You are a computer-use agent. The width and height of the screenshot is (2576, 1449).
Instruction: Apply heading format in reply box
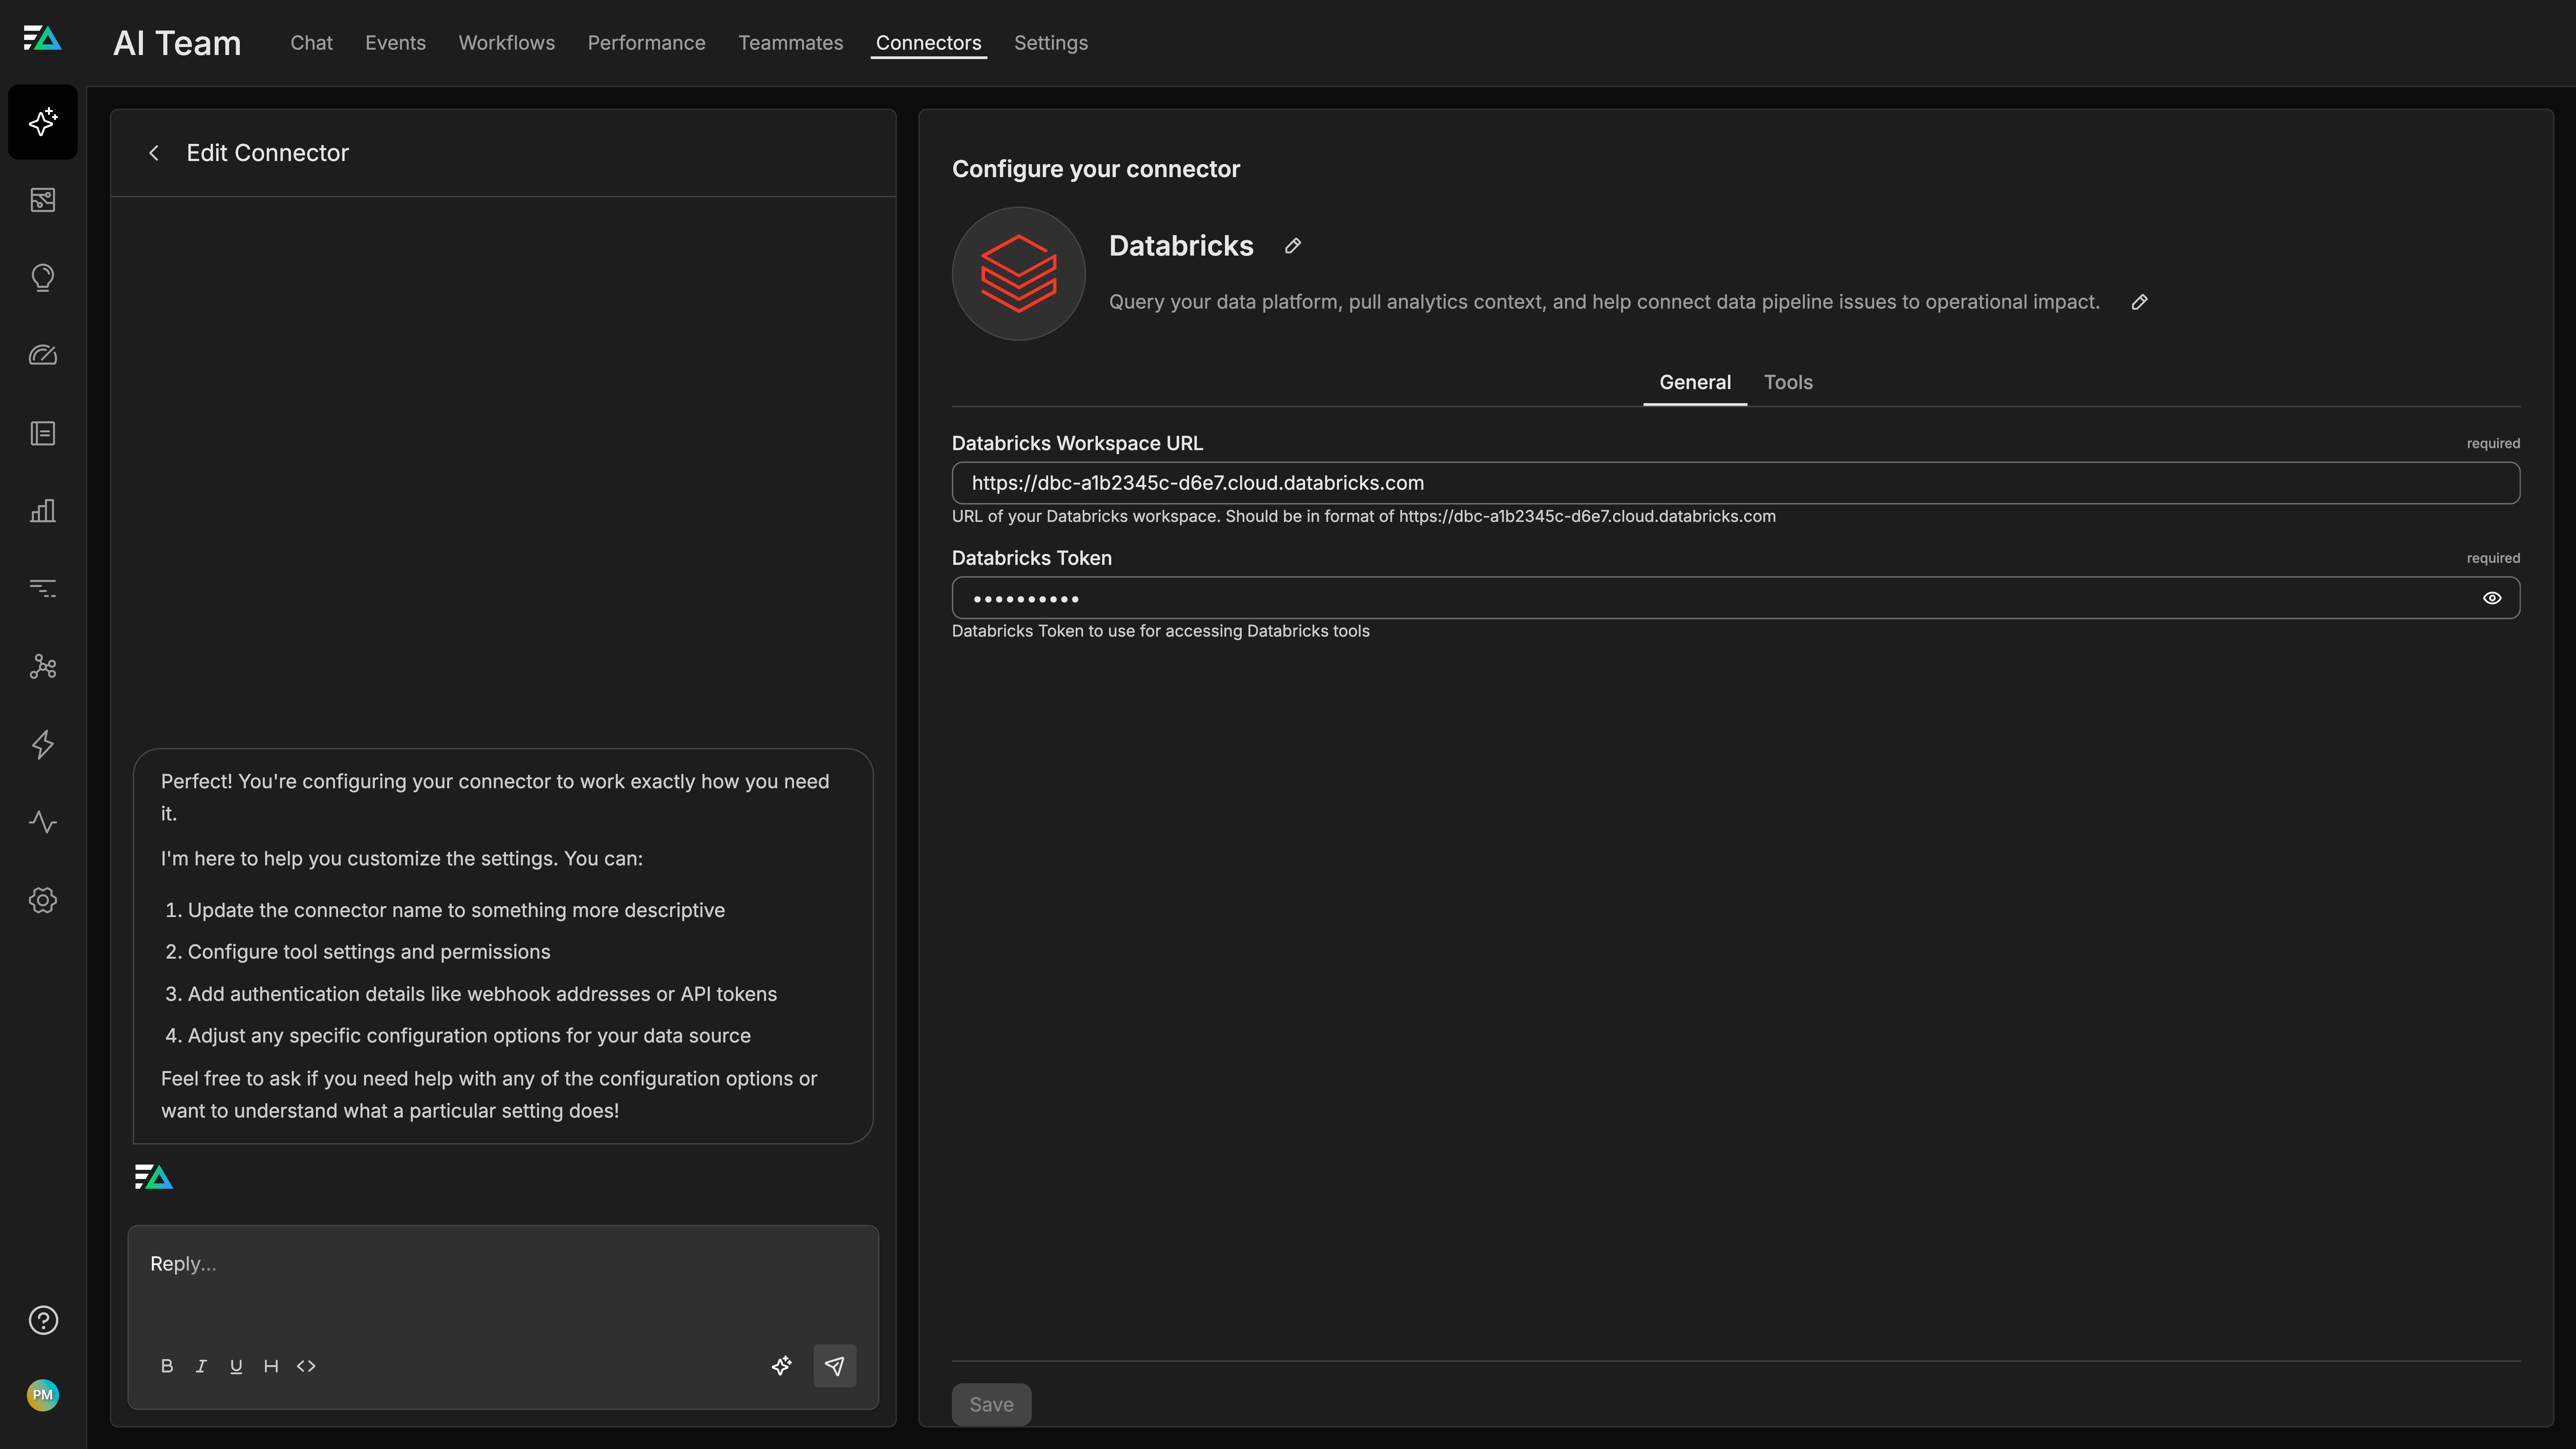click(x=271, y=1366)
